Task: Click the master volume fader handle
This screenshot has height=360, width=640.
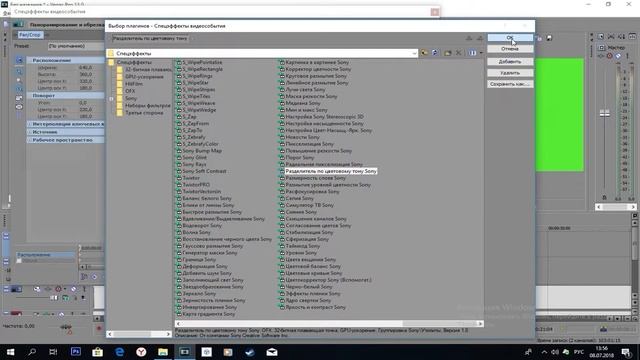Action: (604, 113)
